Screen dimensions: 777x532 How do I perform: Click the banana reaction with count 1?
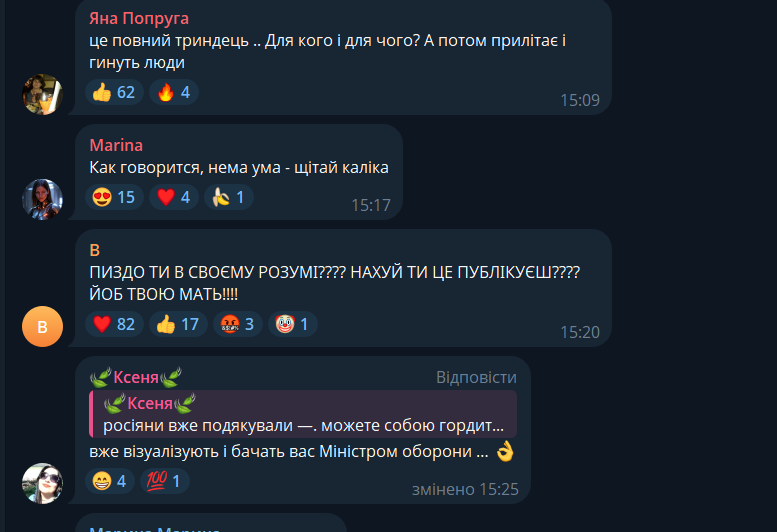[228, 197]
